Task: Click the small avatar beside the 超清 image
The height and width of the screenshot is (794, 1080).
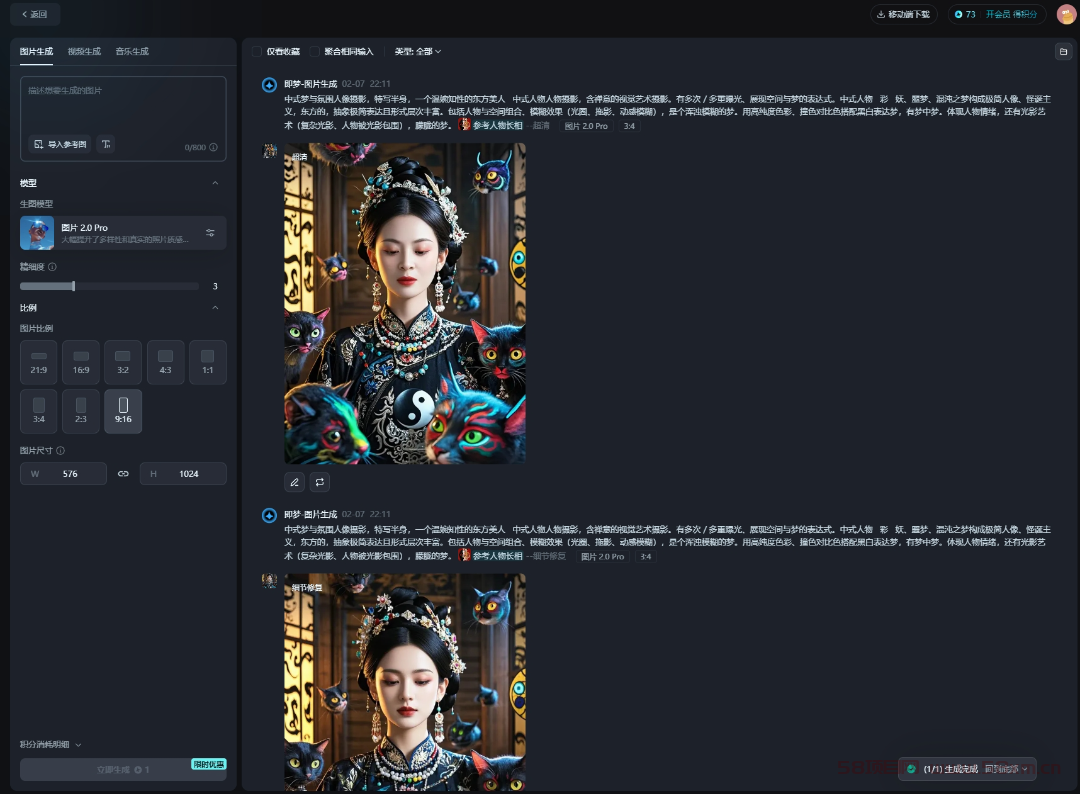Action: click(270, 151)
